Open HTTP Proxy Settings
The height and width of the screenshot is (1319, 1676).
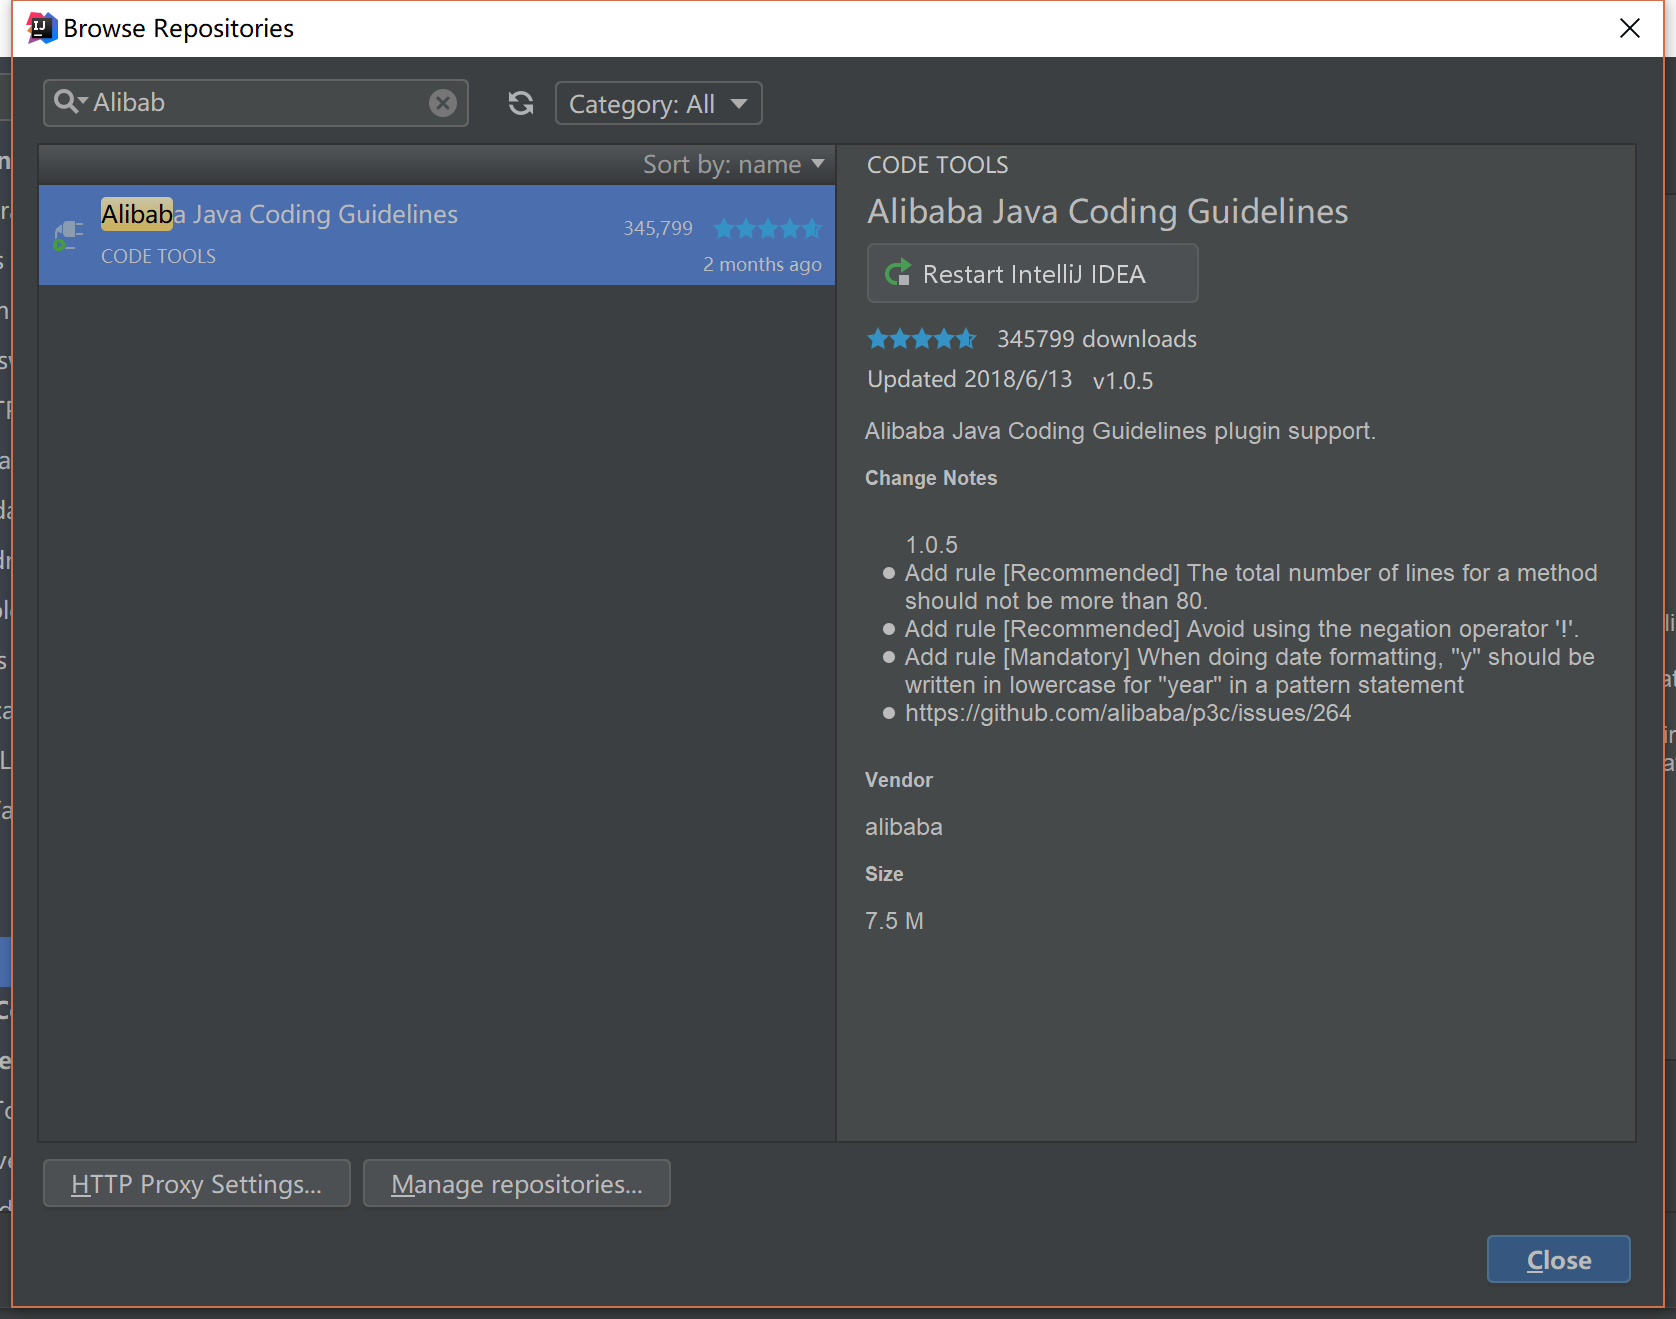pyautogui.click(x=197, y=1184)
